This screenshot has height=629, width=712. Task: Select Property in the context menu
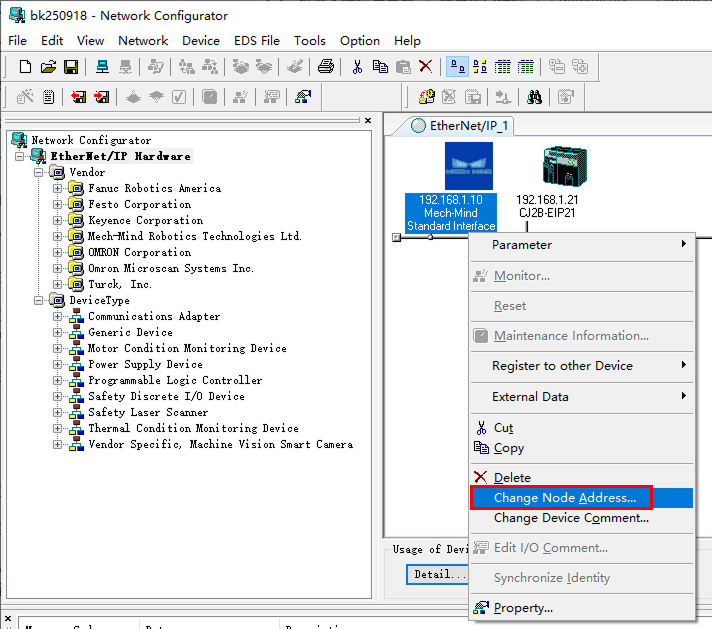tap(522, 607)
